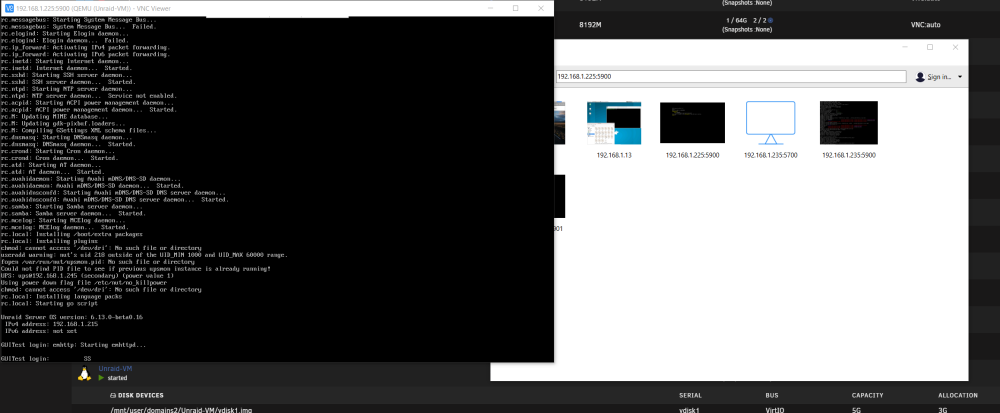Maximize the QEMU Unraid-VM VNC window

(515, 8)
